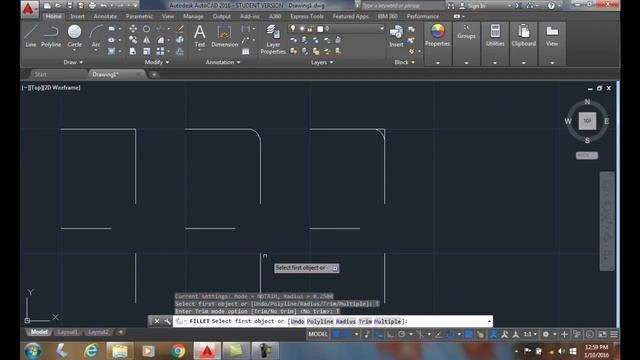Screen dimensions: 640x360
Task: Activate the Arc tool
Action: [x=96, y=36]
